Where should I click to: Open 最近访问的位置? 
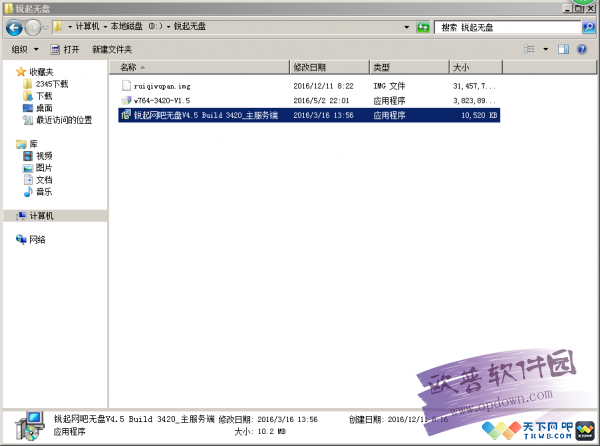[x=64, y=120]
